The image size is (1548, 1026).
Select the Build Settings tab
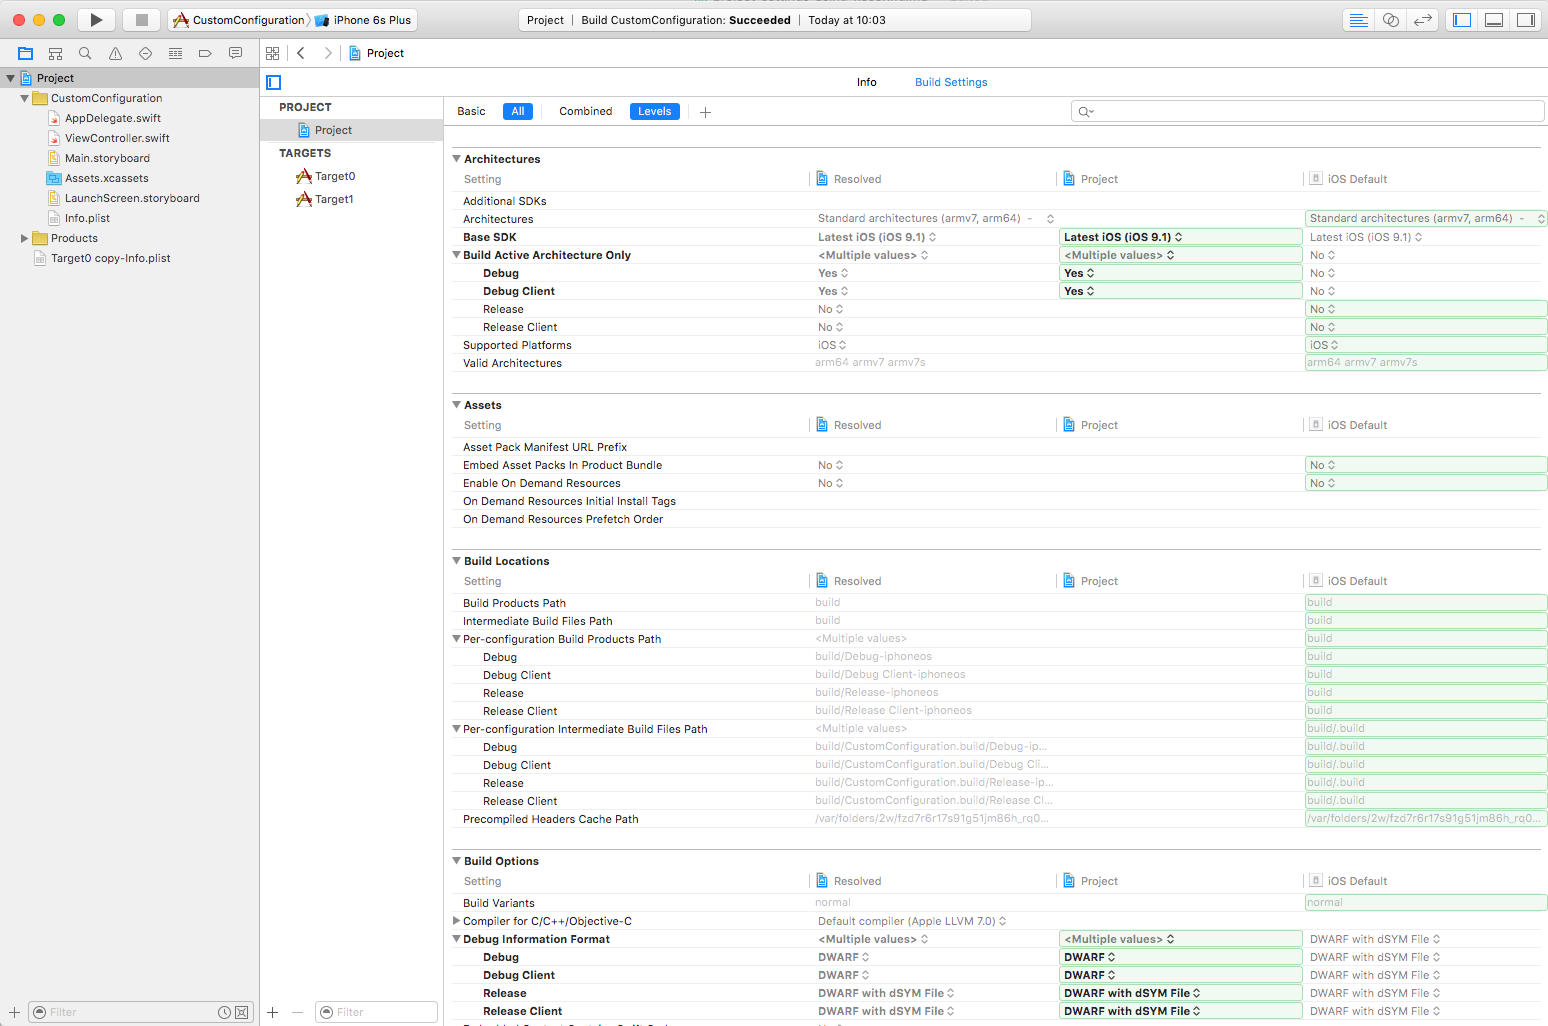coord(950,82)
